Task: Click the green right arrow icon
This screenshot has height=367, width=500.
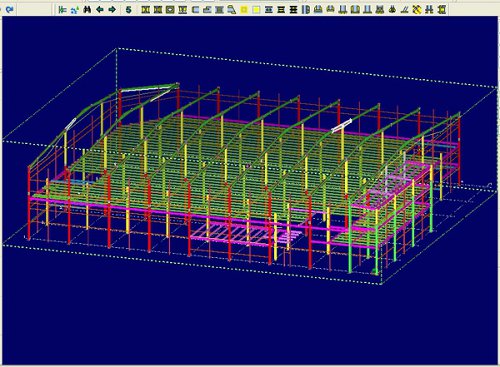Action: pyautogui.click(x=112, y=10)
